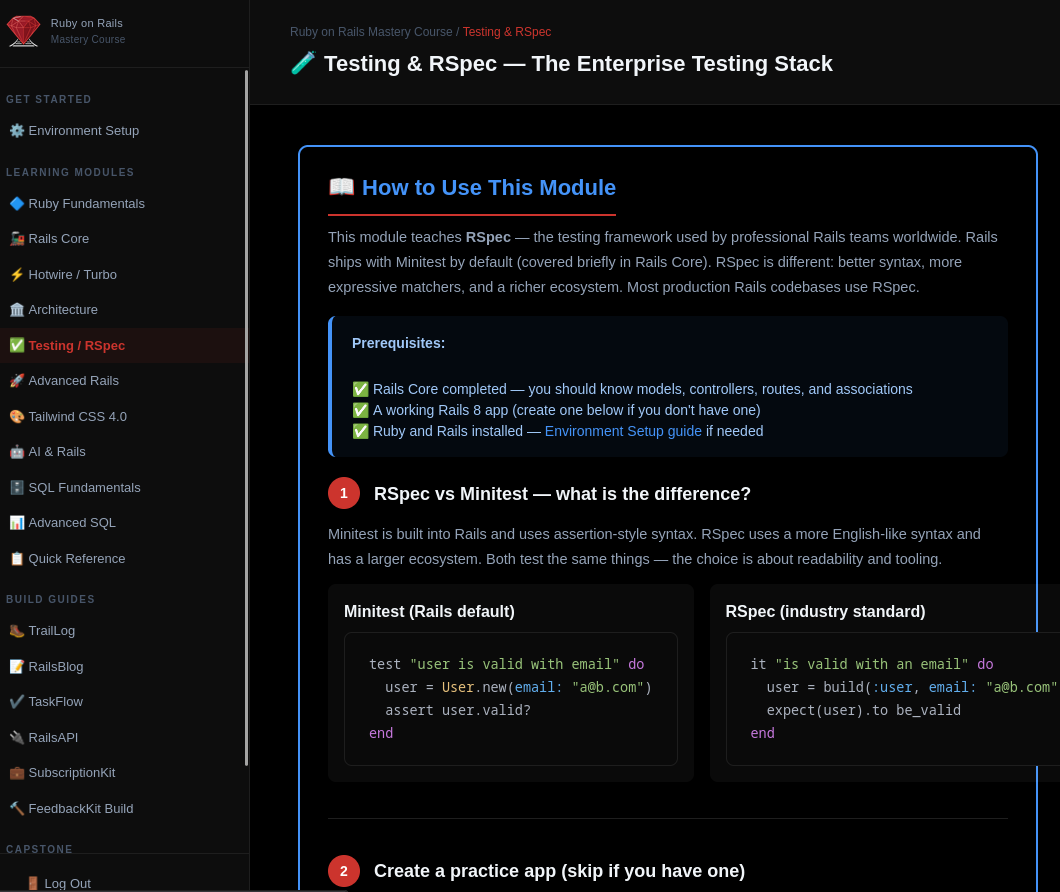
Task: Click the lightning bolt icon for Hotwire / Turbo
Action: point(17,275)
